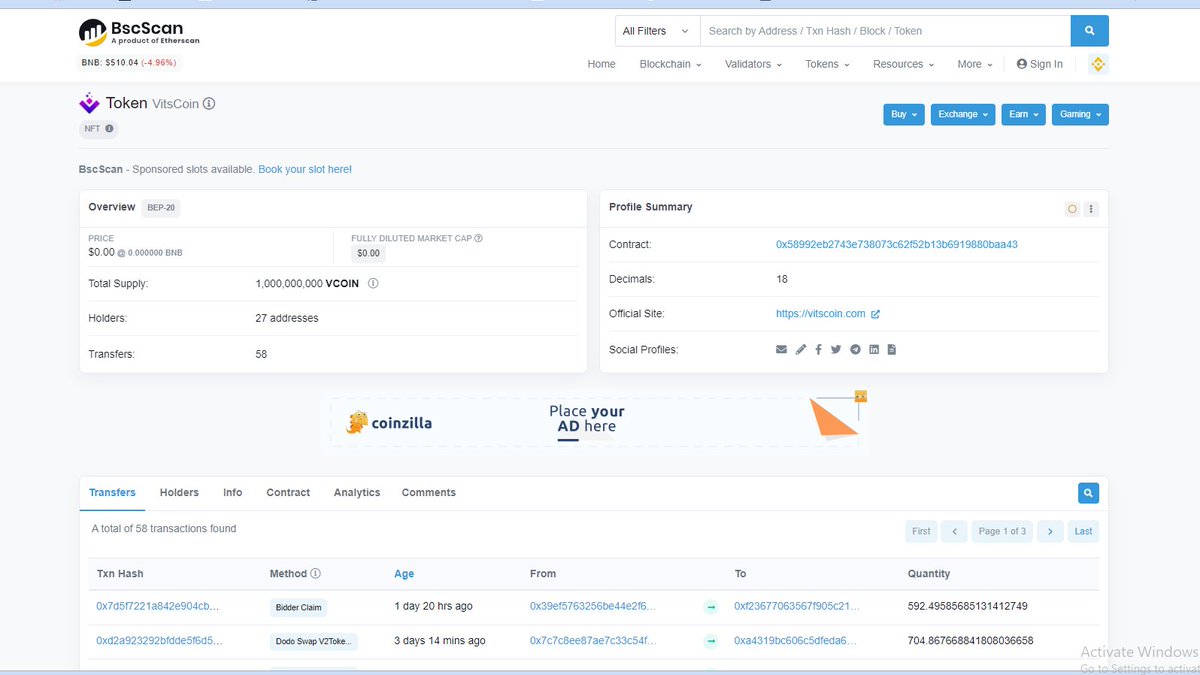Click the Facebook social icon

click(818, 350)
